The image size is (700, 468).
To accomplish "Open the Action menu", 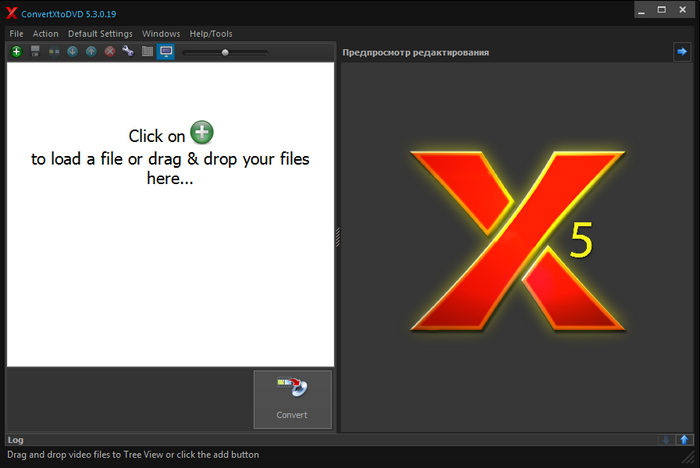I will click(x=46, y=34).
